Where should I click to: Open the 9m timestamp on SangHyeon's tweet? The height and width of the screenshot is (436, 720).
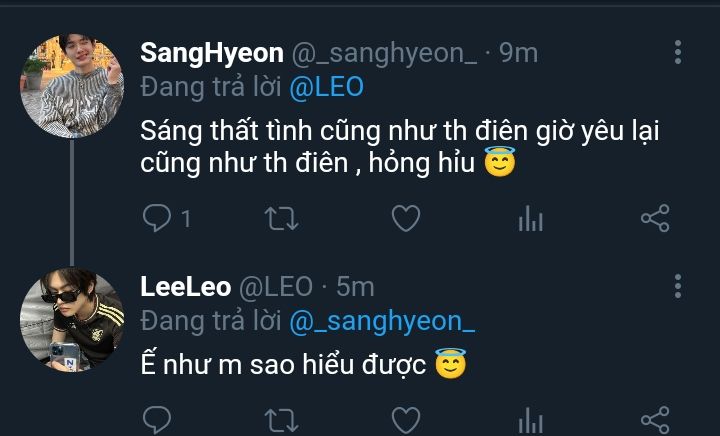[518, 53]
